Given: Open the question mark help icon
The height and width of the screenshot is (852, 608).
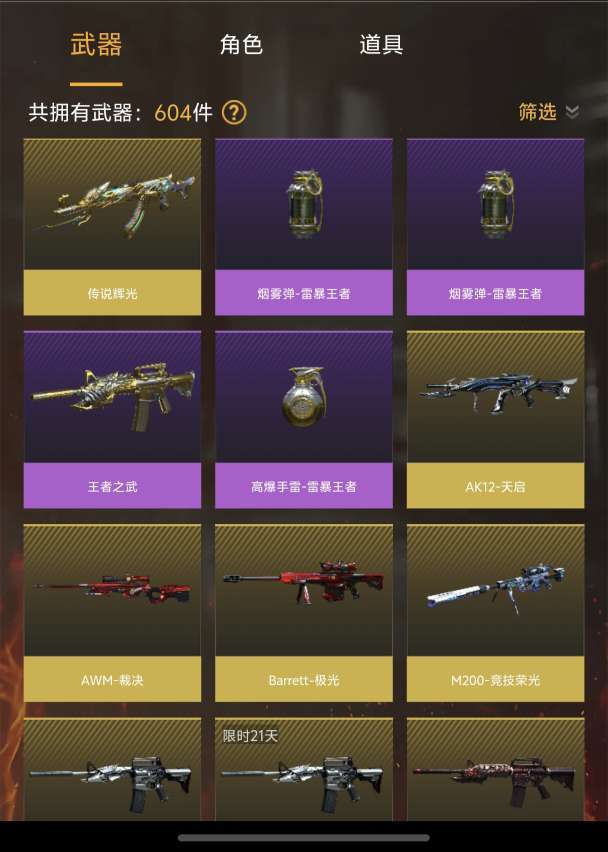Looking at the screenshot, I should click(x=234, y=112).
